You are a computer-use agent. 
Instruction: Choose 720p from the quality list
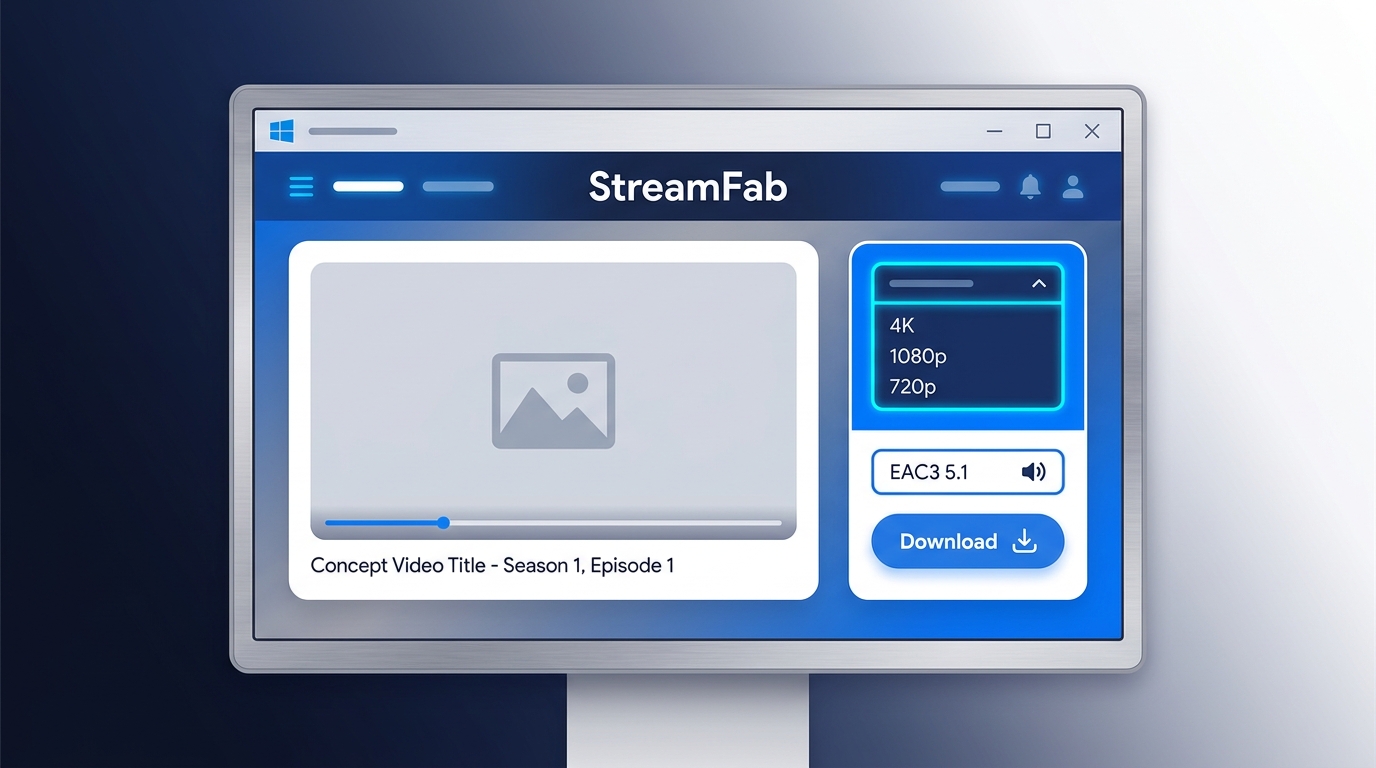click(x=912, y=386)
